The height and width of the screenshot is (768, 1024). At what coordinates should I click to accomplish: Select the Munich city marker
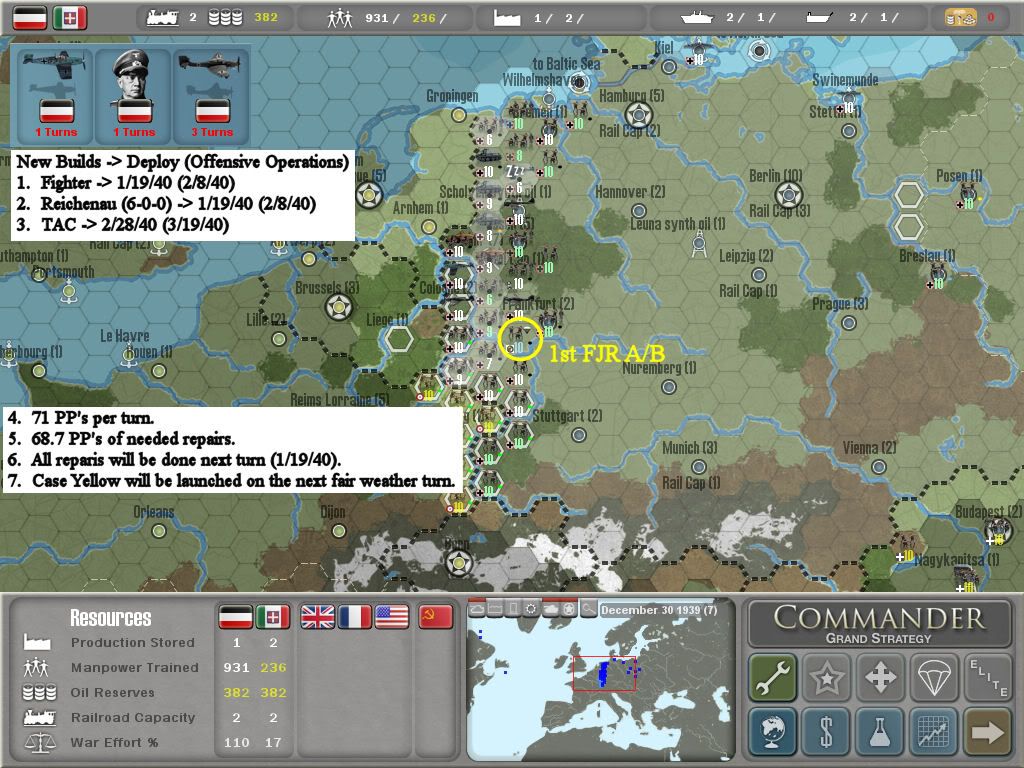click(699, 466)
